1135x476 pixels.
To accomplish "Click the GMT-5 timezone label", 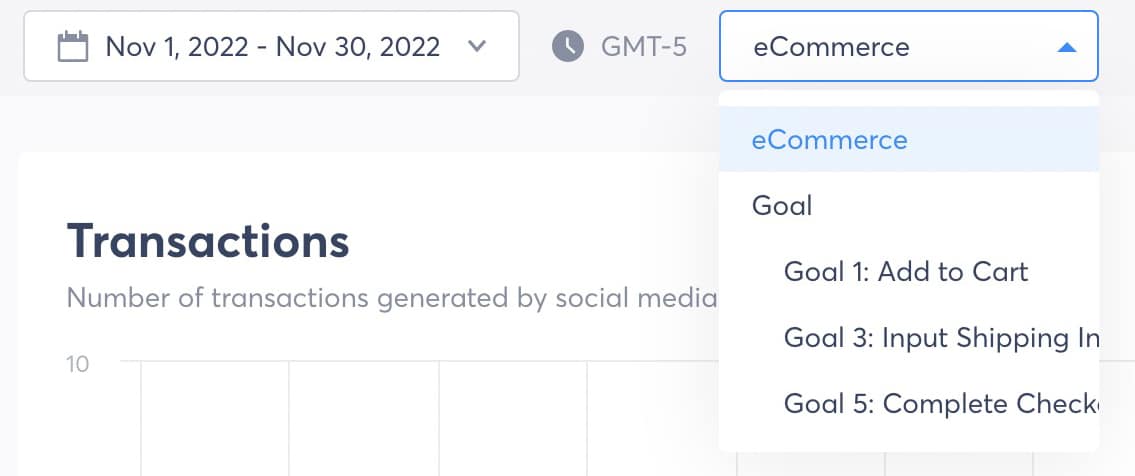I will (x=644, y=47).
